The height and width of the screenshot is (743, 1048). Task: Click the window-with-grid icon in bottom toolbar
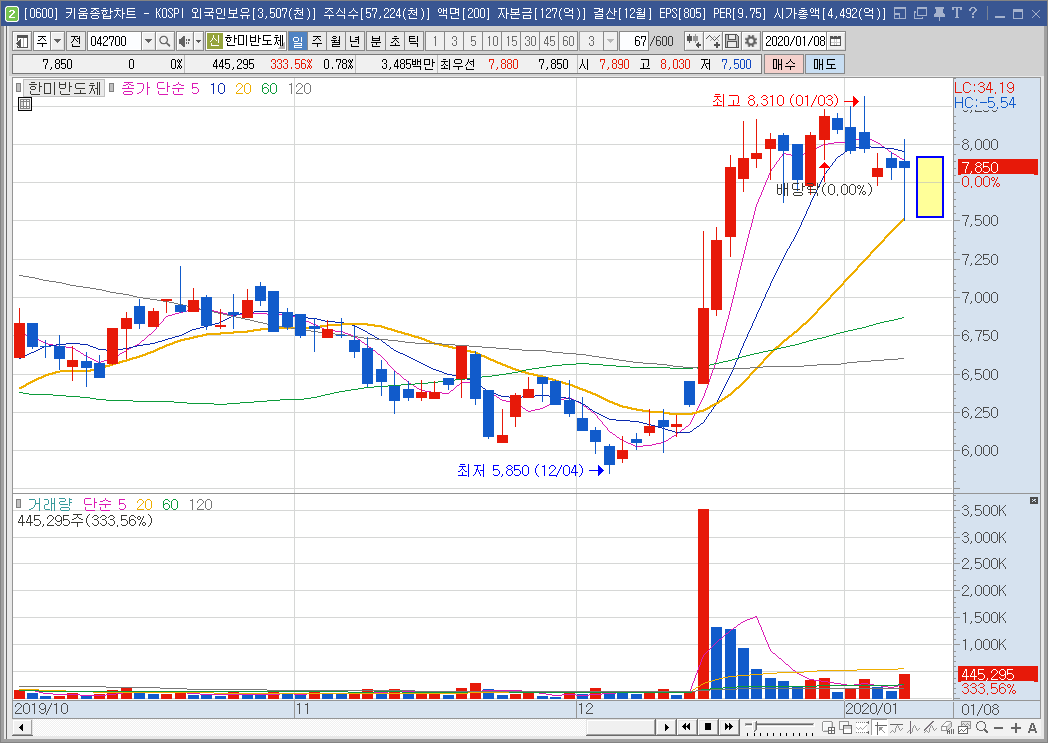(x=829, y=728)
